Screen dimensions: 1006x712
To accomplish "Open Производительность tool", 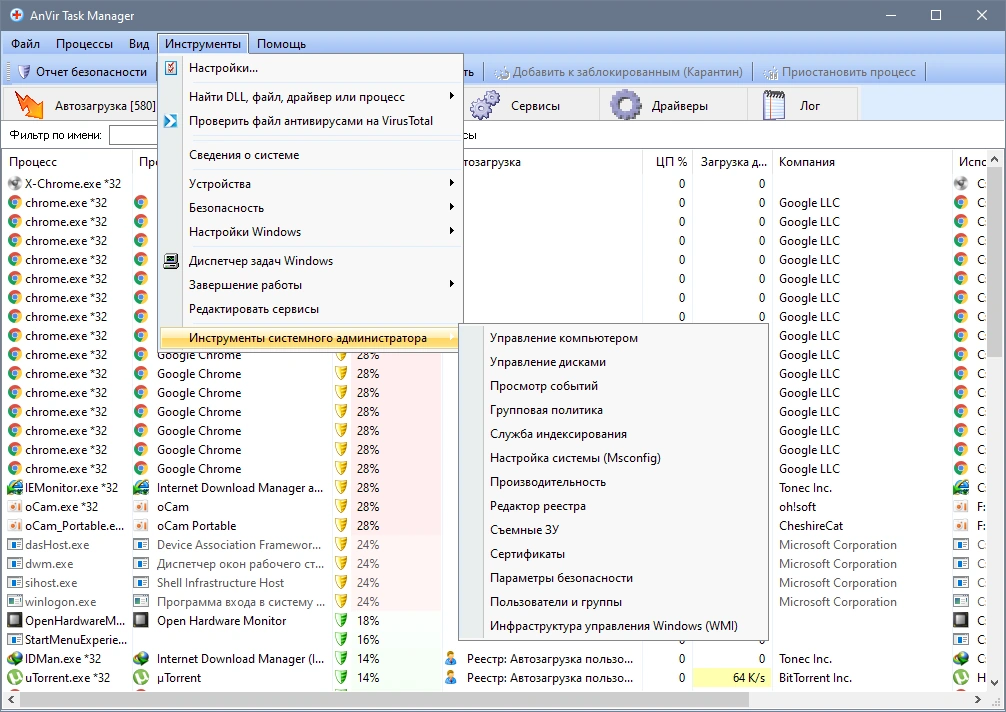I will [x=547, y=482].
